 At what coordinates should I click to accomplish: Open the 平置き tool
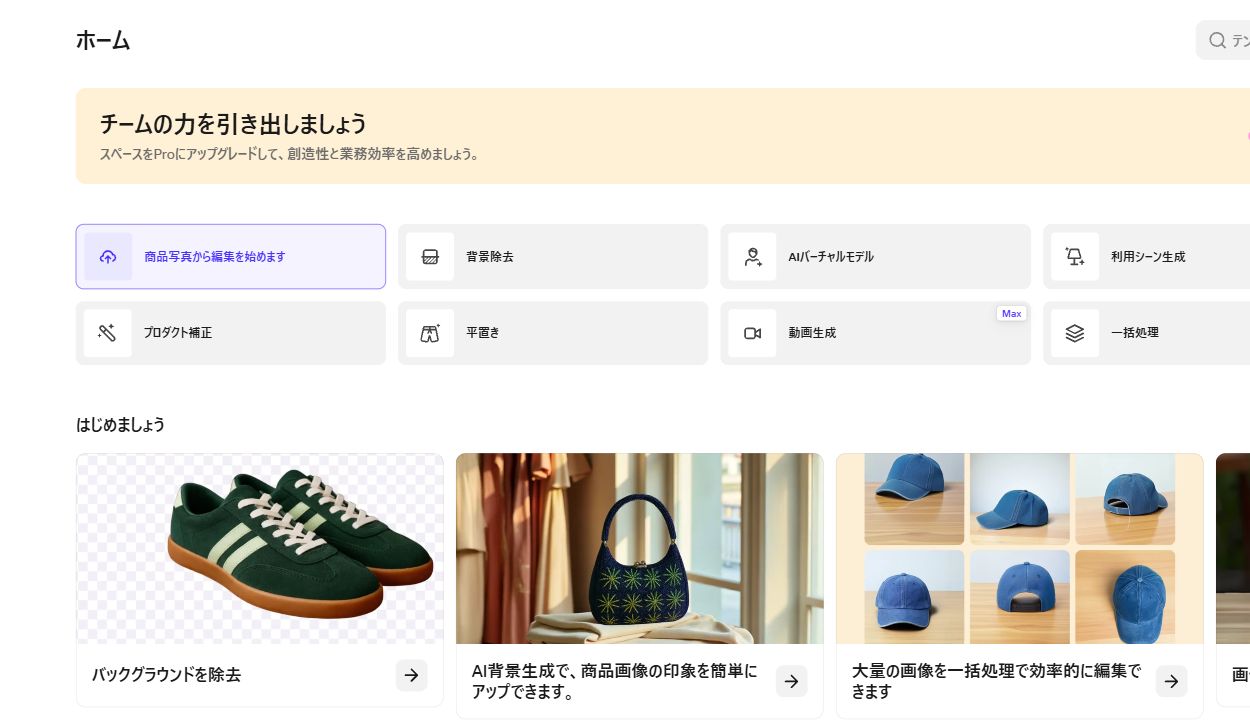553,333
